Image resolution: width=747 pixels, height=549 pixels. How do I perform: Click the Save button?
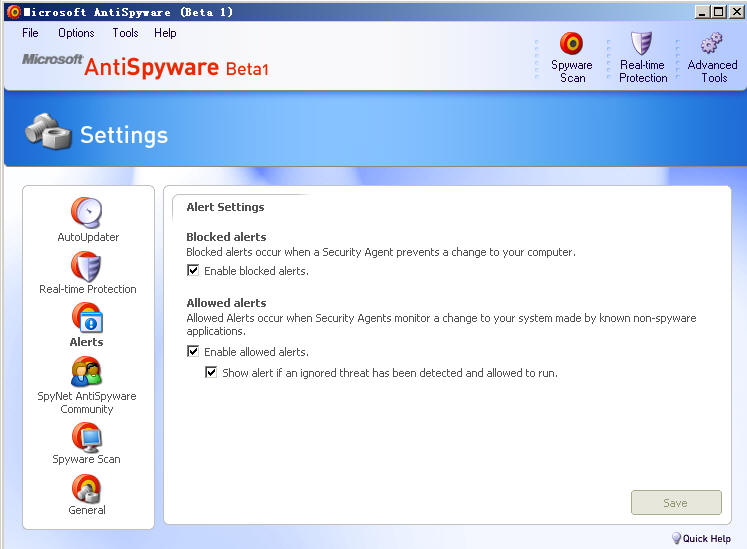tap(676, 502)
